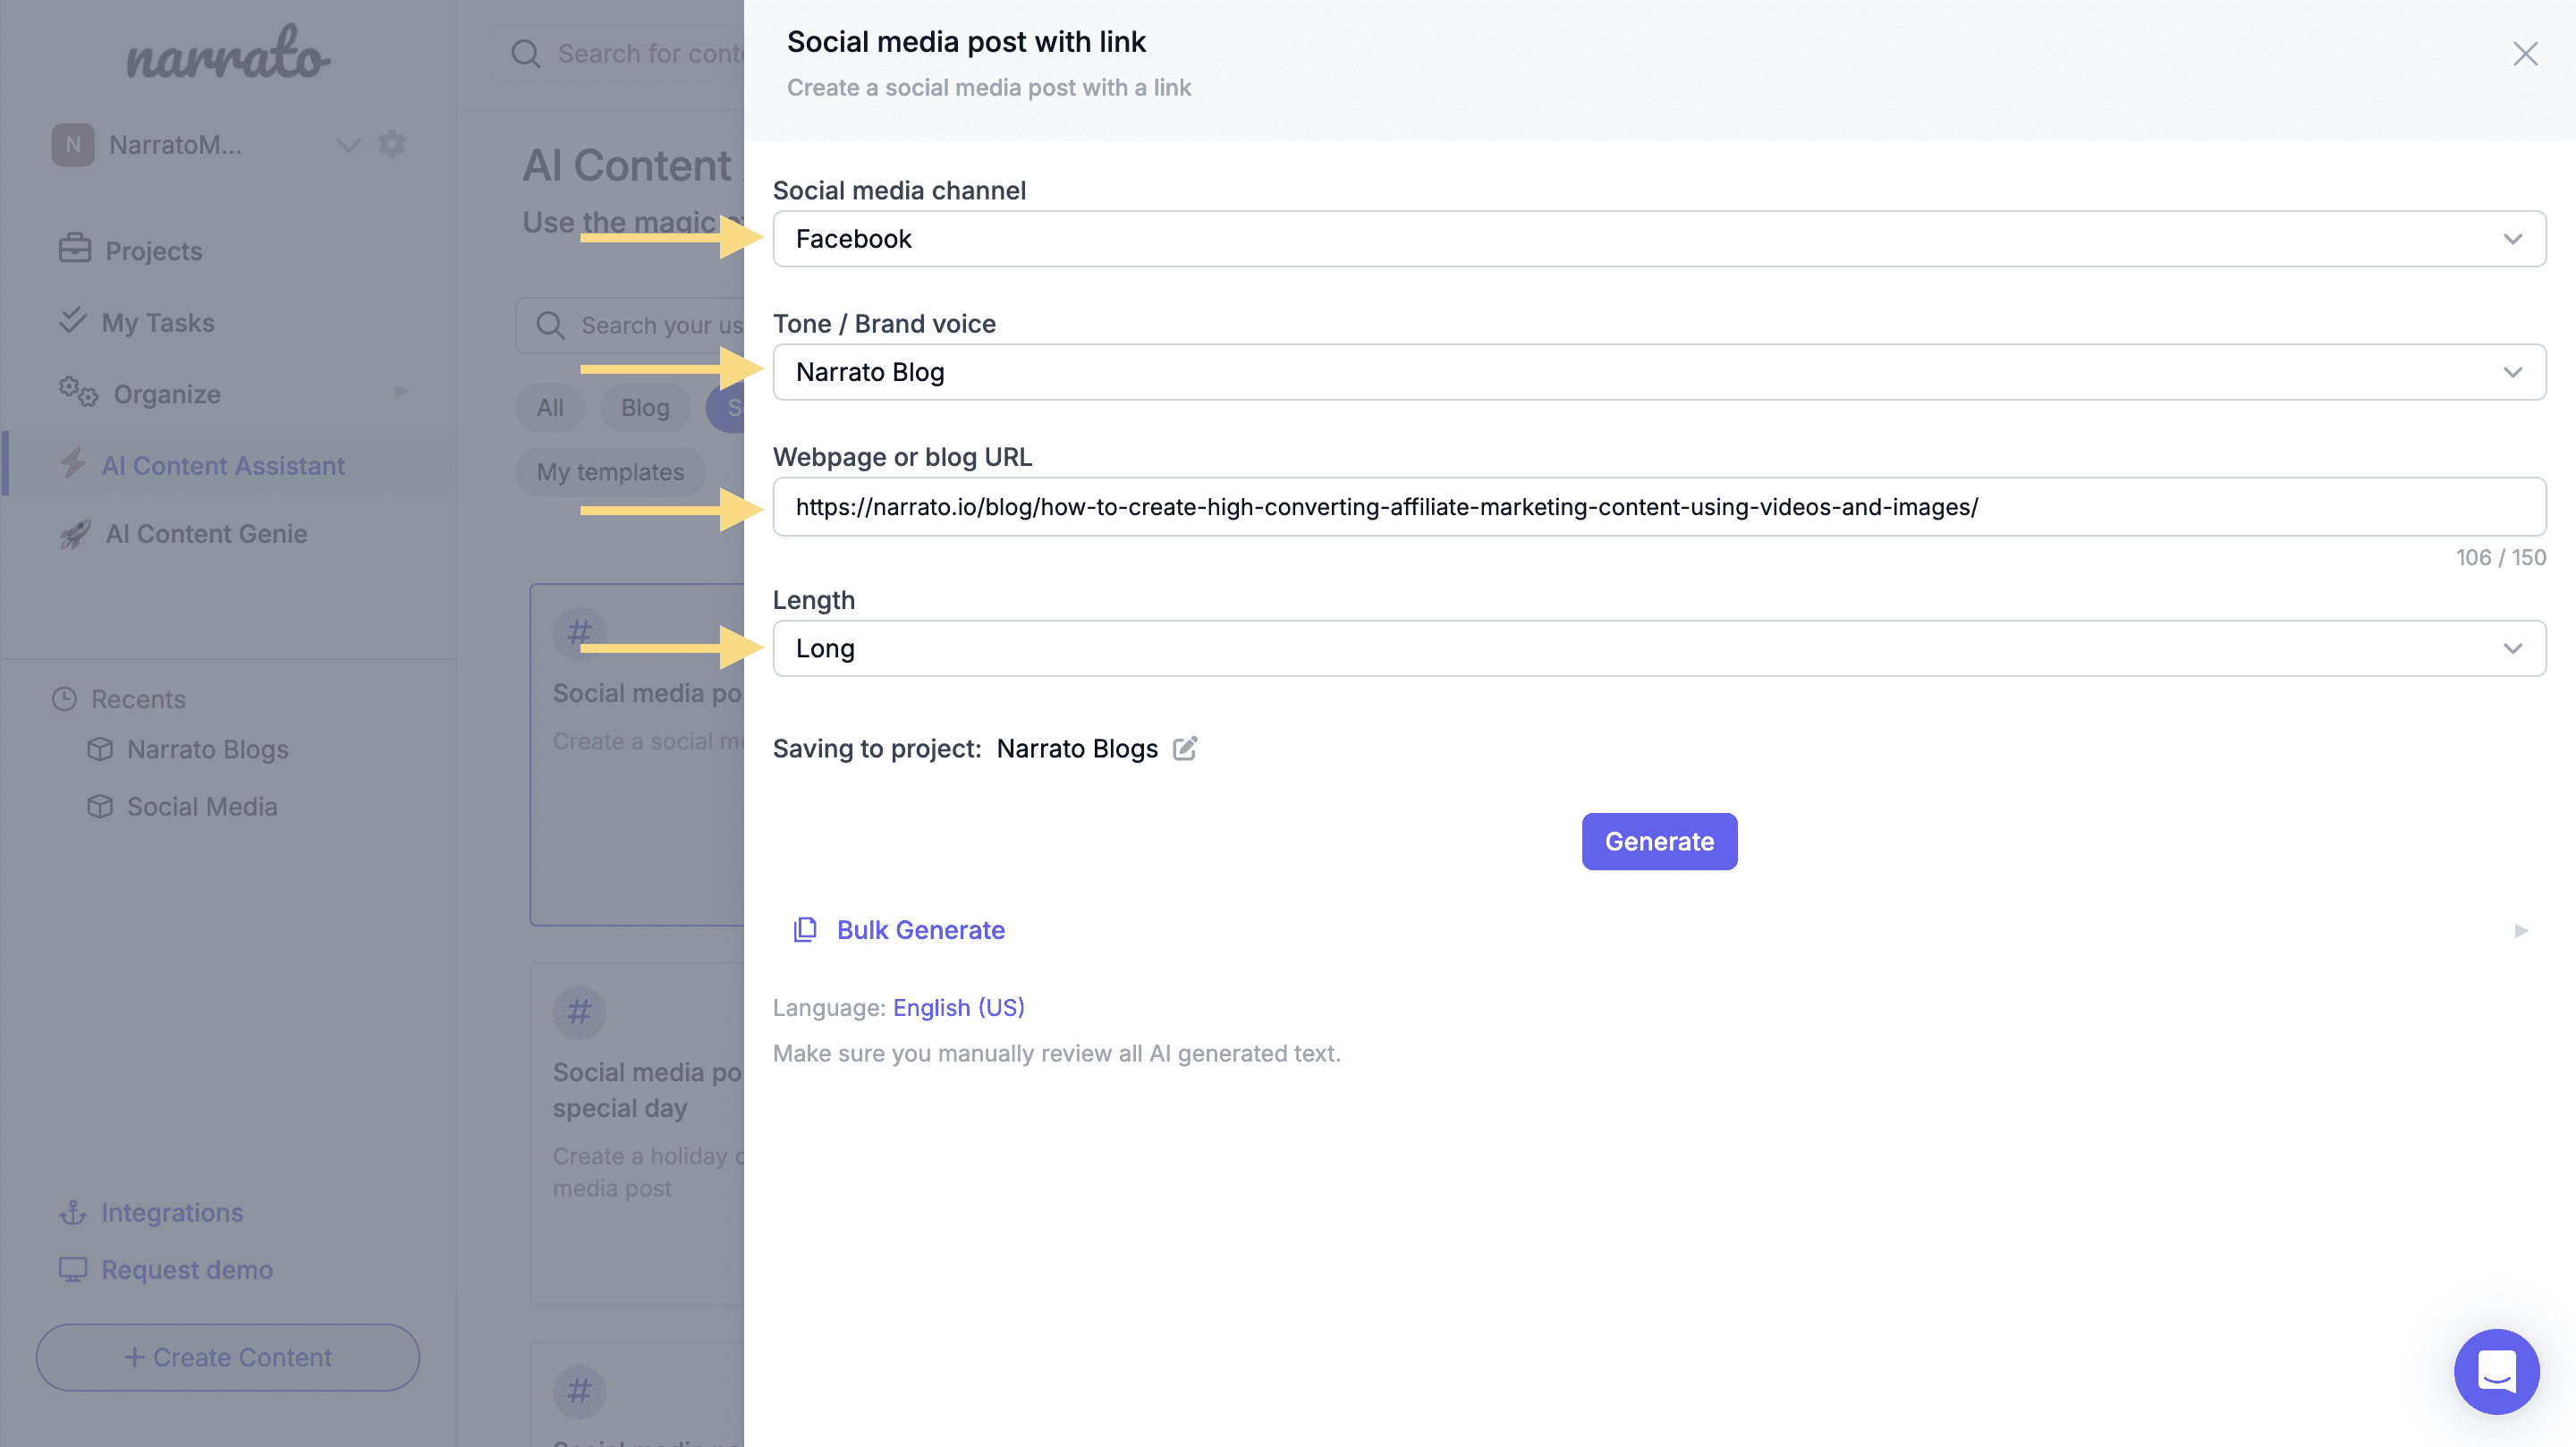Change language via English (US) link
The width and height of the screenshot is (2576, 1447).
point(958,1008)
